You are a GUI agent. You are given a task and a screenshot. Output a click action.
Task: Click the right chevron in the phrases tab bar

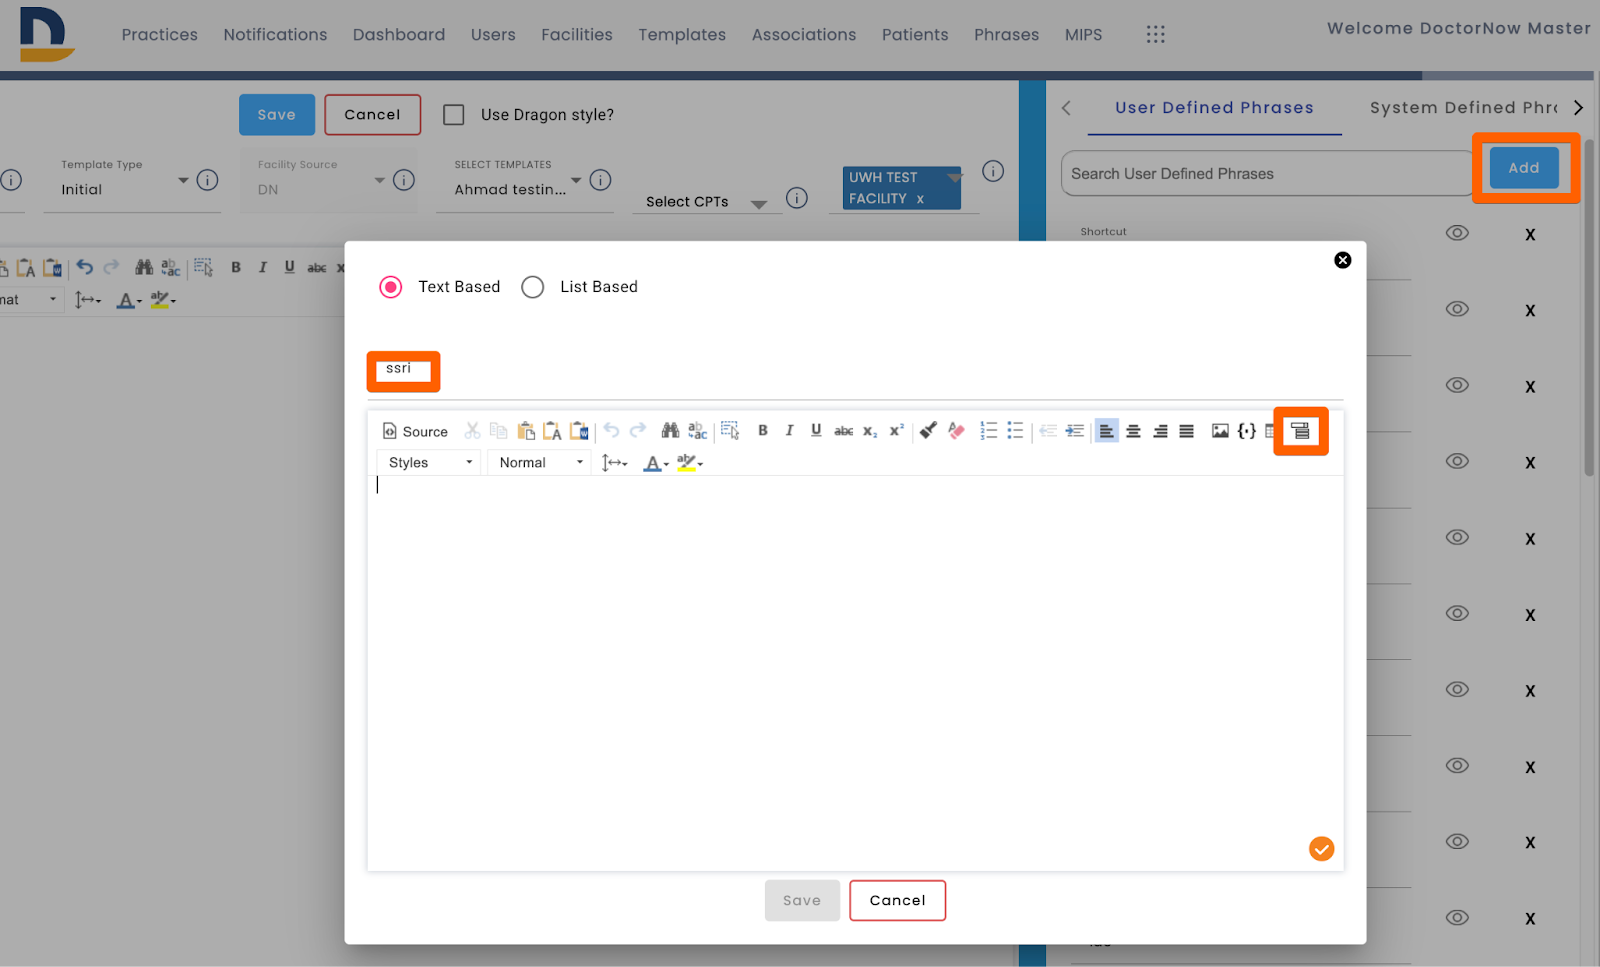coord(1578,108)
